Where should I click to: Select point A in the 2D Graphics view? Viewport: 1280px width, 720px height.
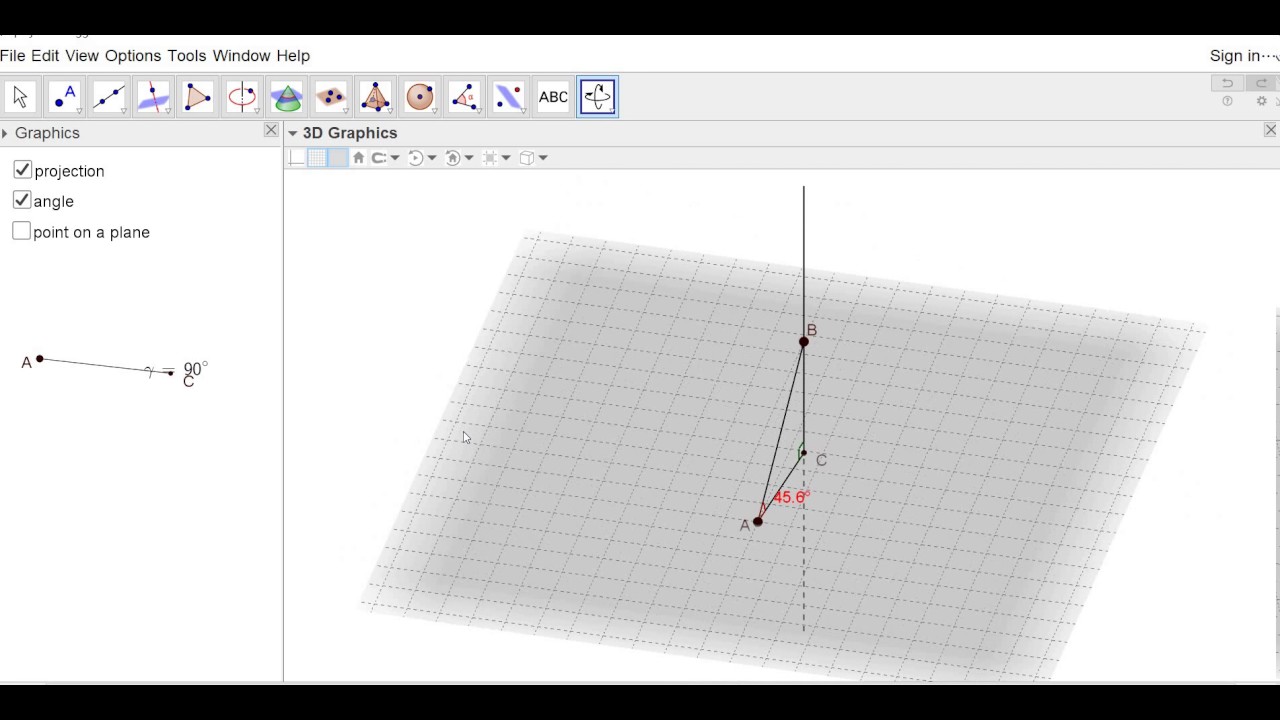[x=39, y=359]
